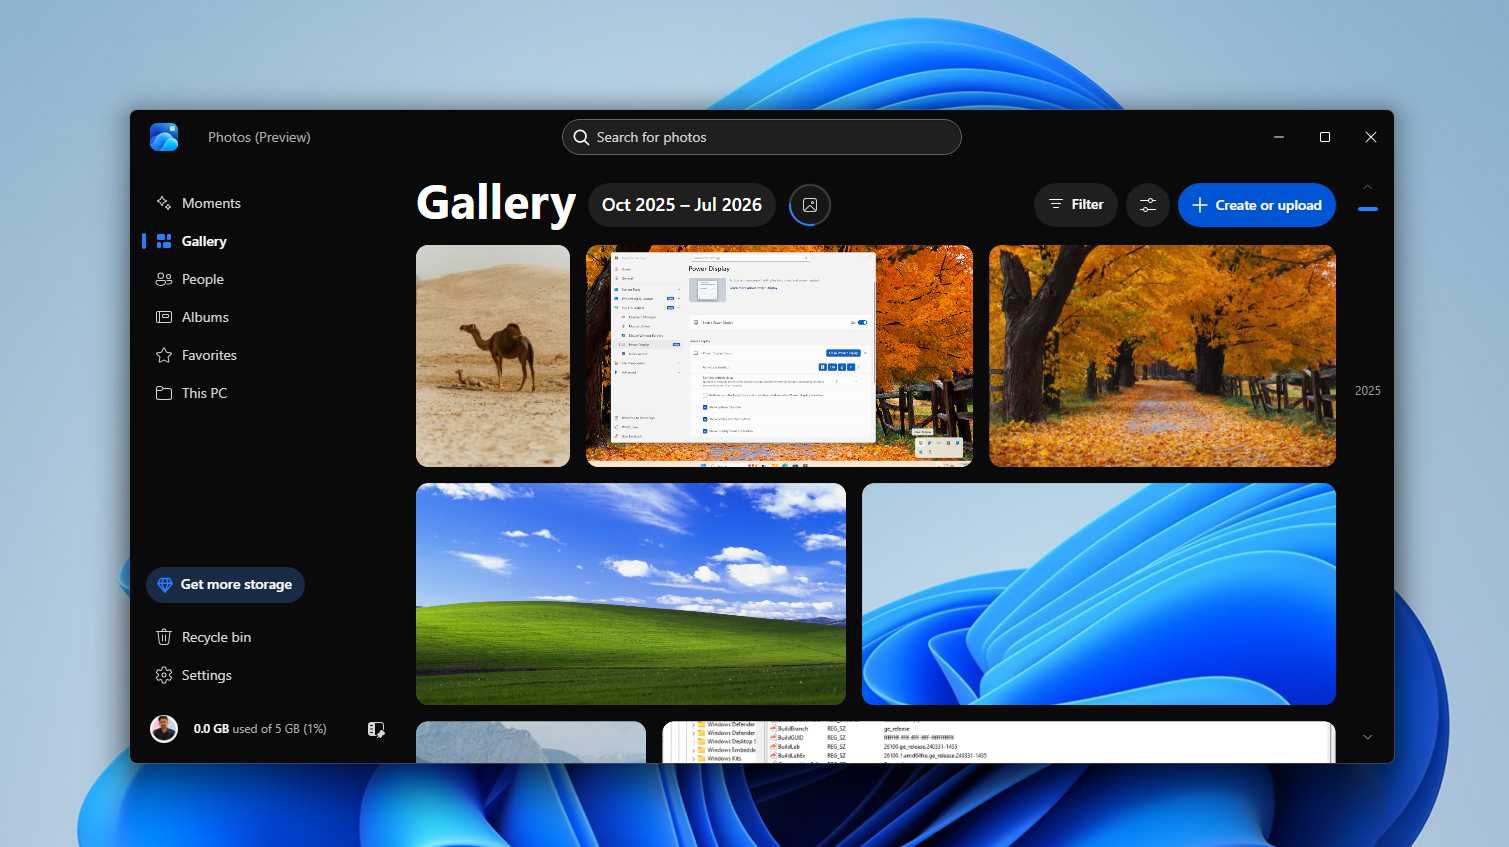Open the partially visible mountain photo
The image size is (1509, 847).
point(531,742)
